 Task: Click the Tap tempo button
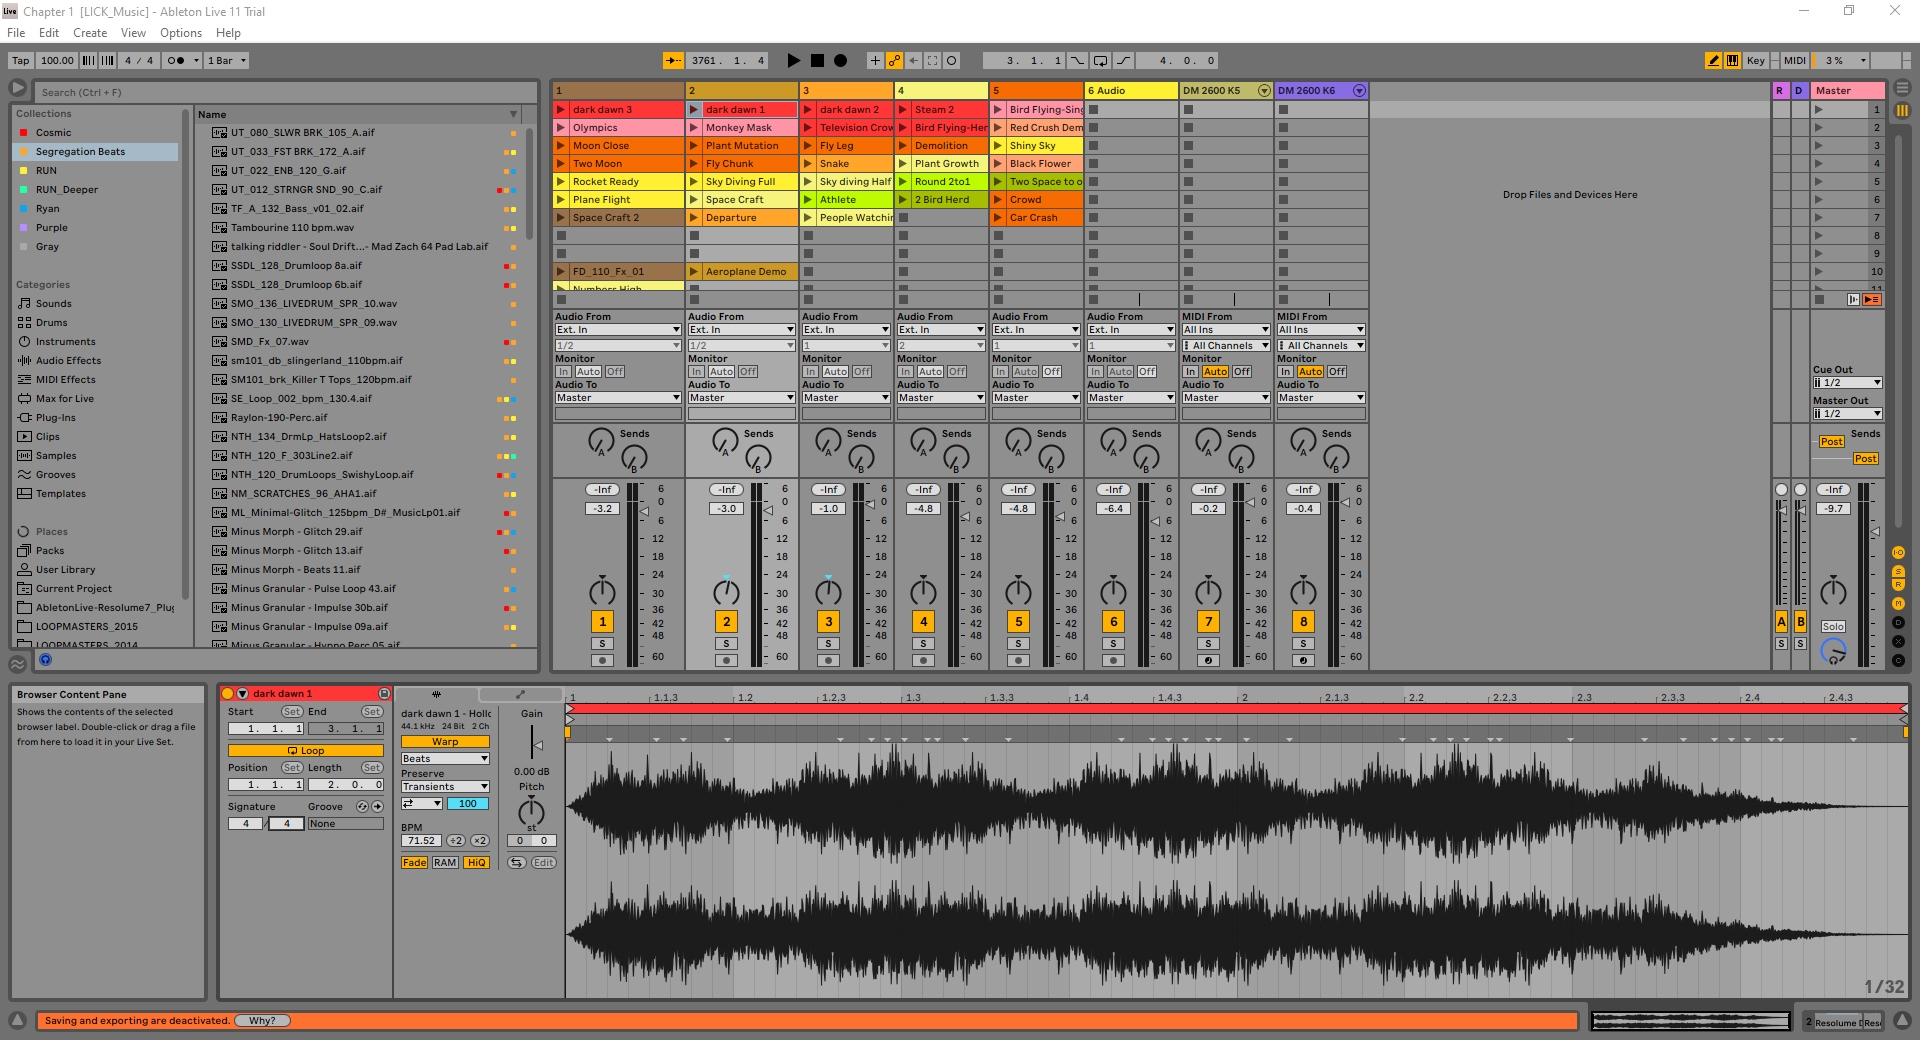(x=21, y=61)
